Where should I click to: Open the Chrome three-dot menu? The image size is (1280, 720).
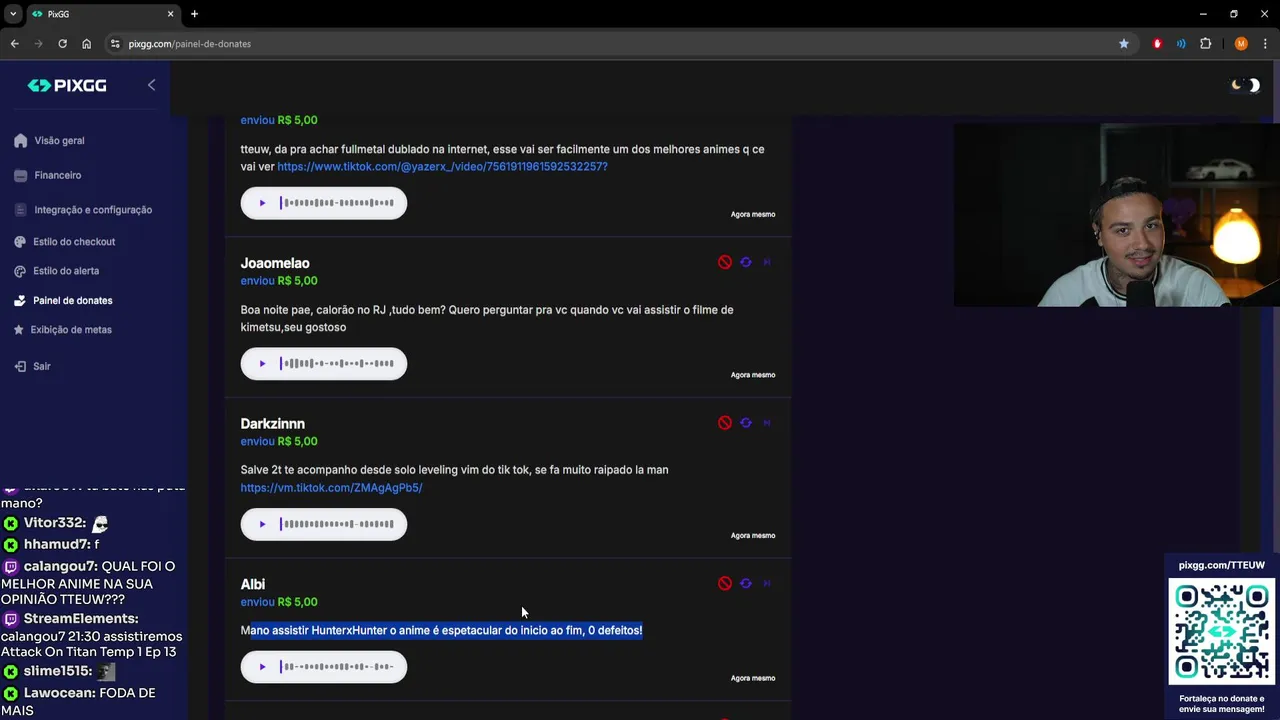(1265, 44)
